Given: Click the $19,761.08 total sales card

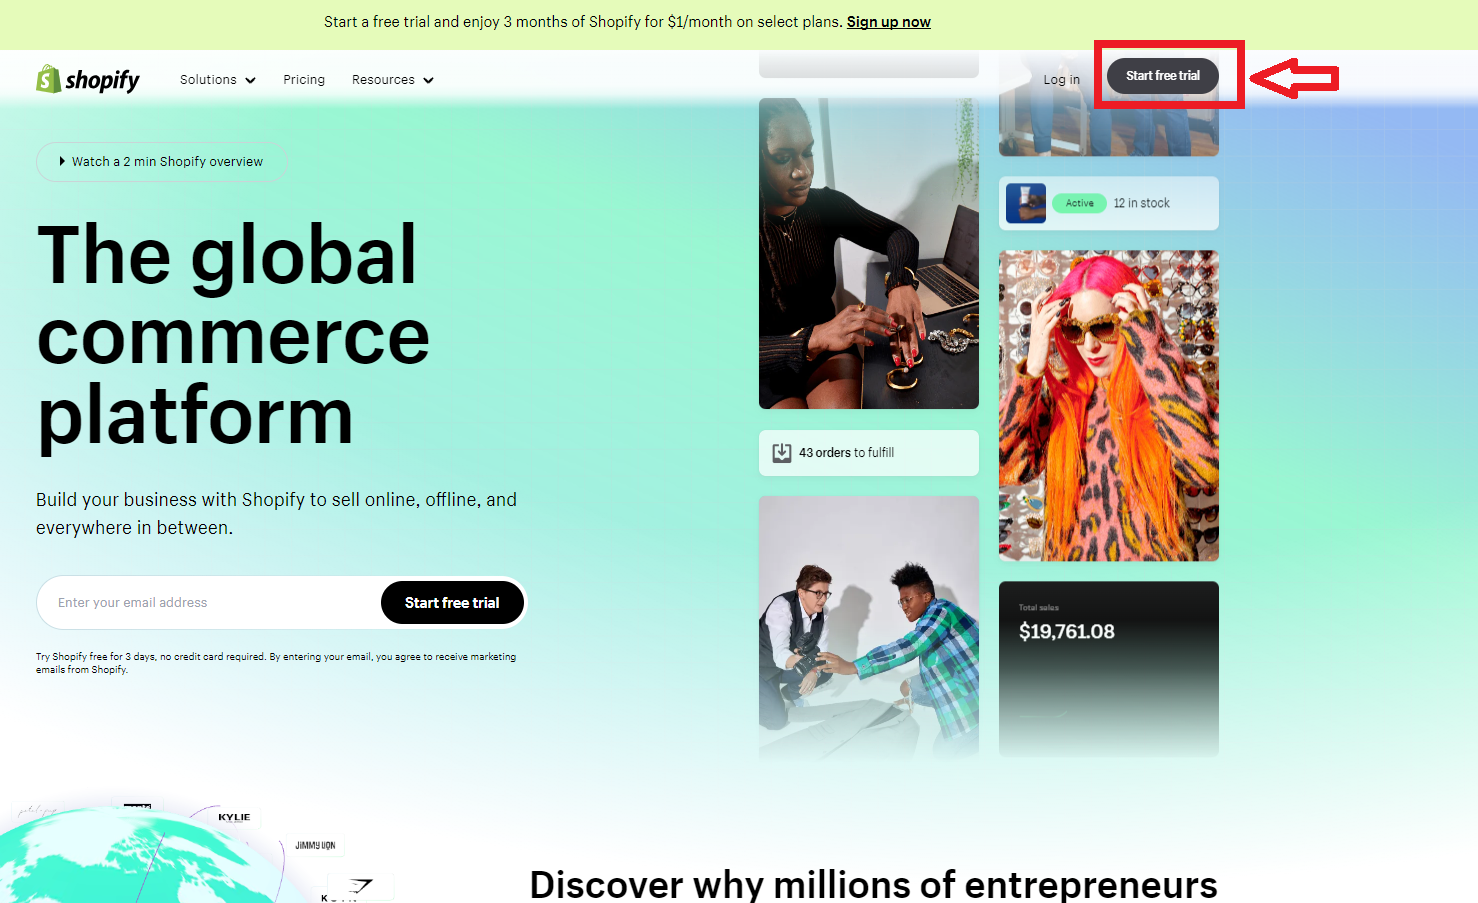Looking at the screenshot, I should [1108, 668].
